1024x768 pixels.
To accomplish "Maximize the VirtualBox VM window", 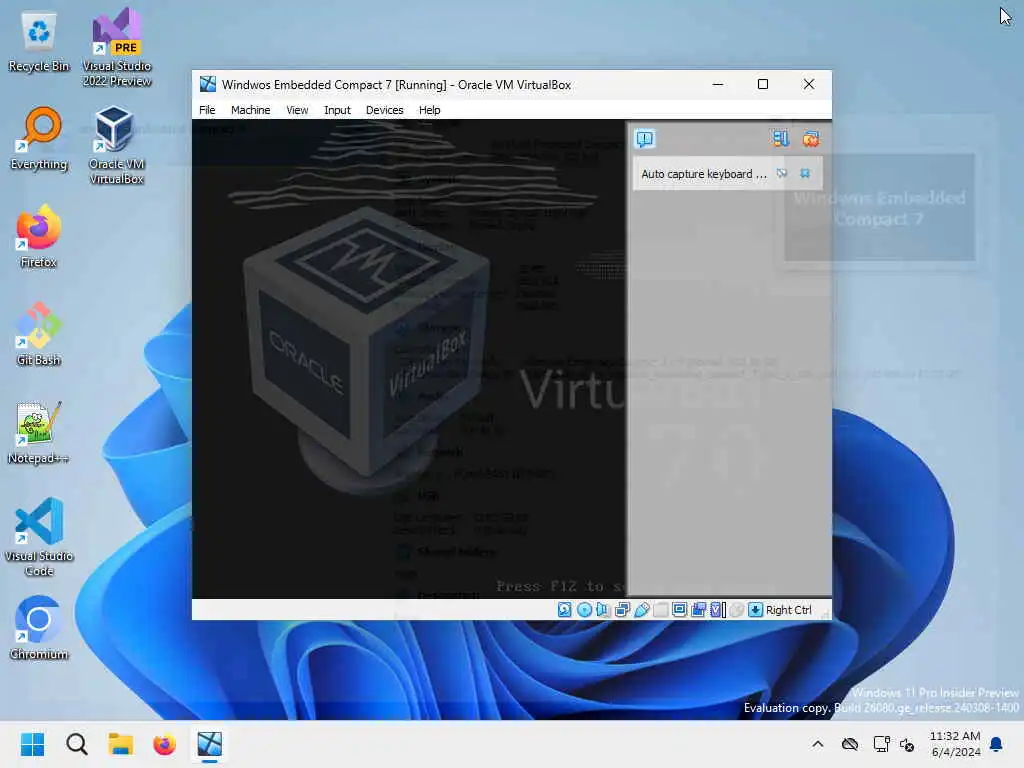I will pos(763,84).
